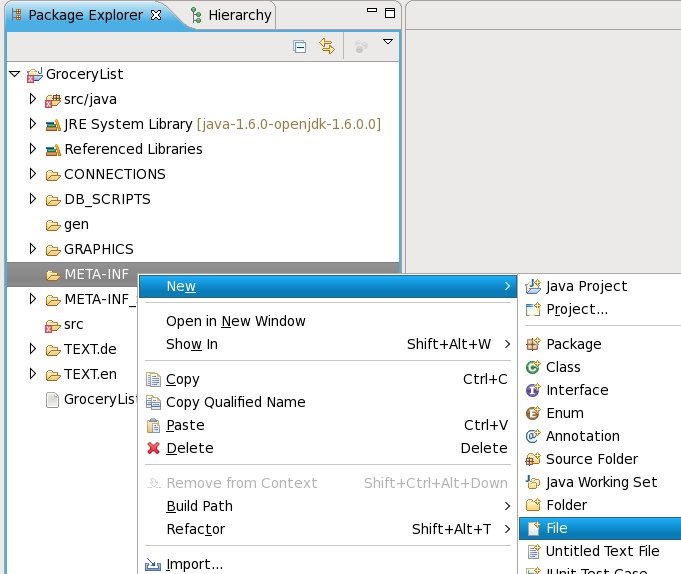Expand the src/java source folder
This screenshot has height=574, width=681.
coord(32,99)
